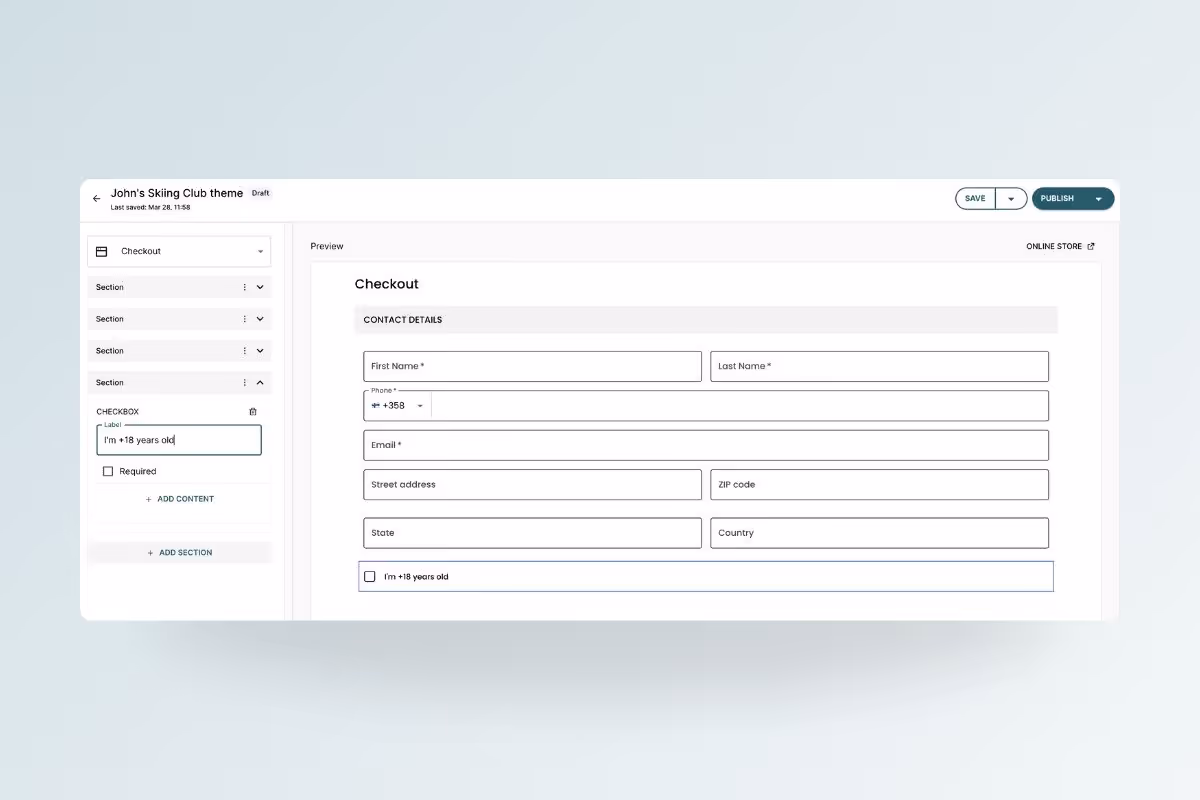Click the back arrow to leave theme editor
Viewport: 1200px width, 800px height.
(96, 198)
